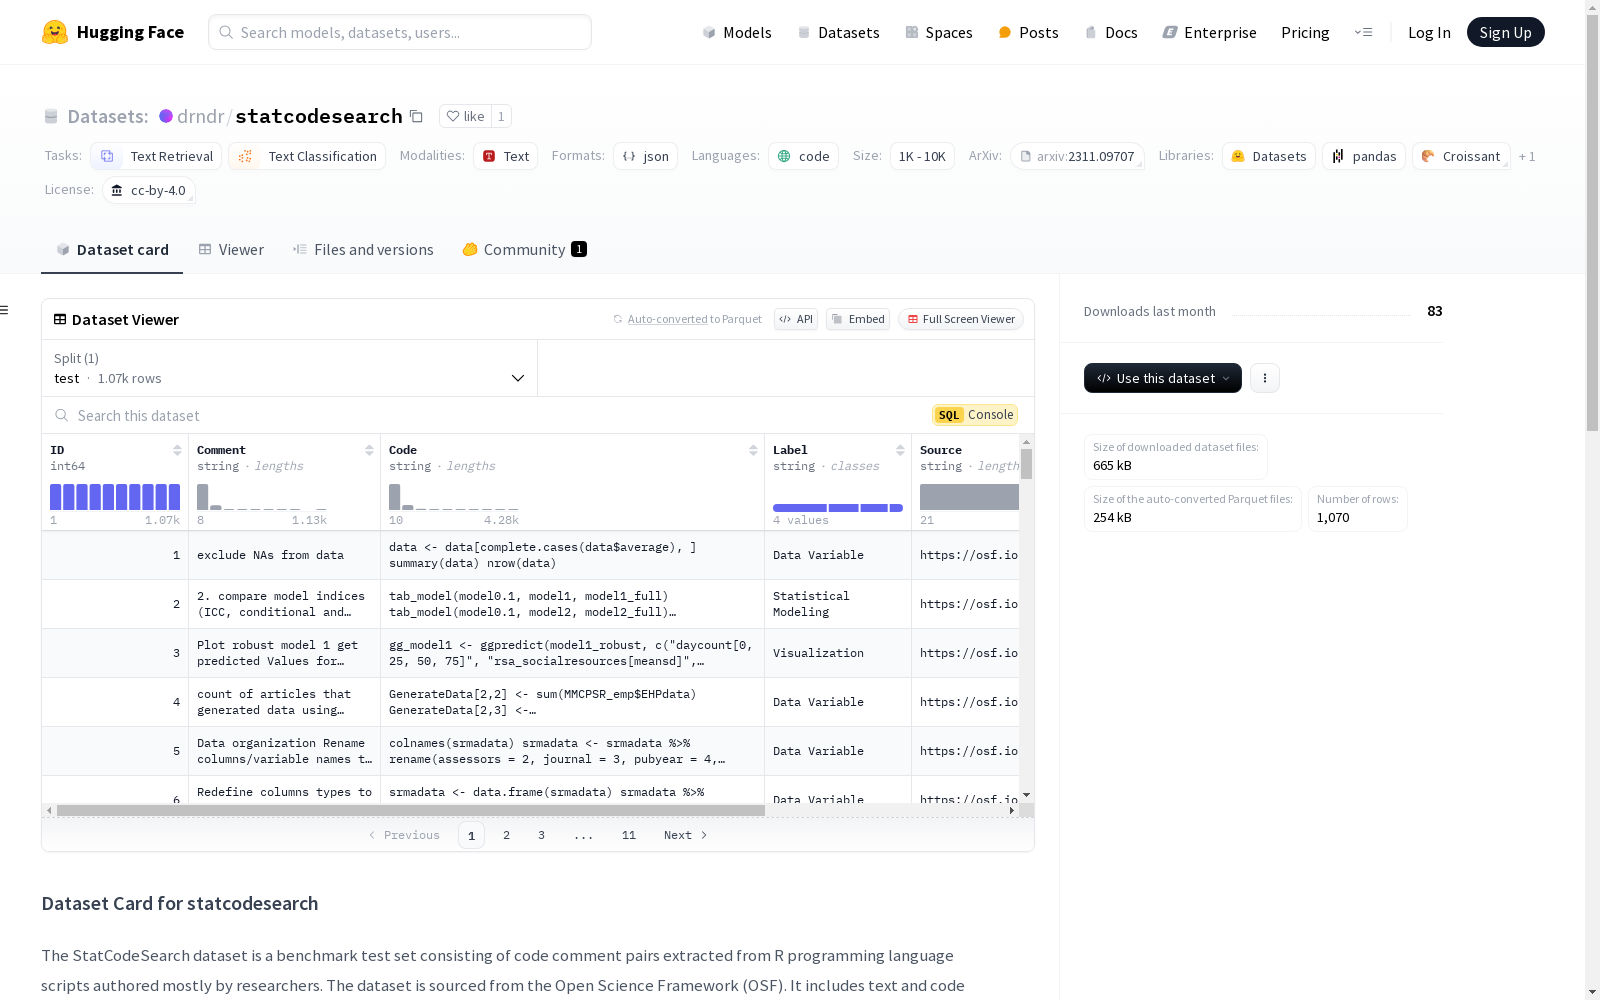Click the Next page button
Image resolution: width=1600 pixels, height=1000 pixels.
(686, 835)
